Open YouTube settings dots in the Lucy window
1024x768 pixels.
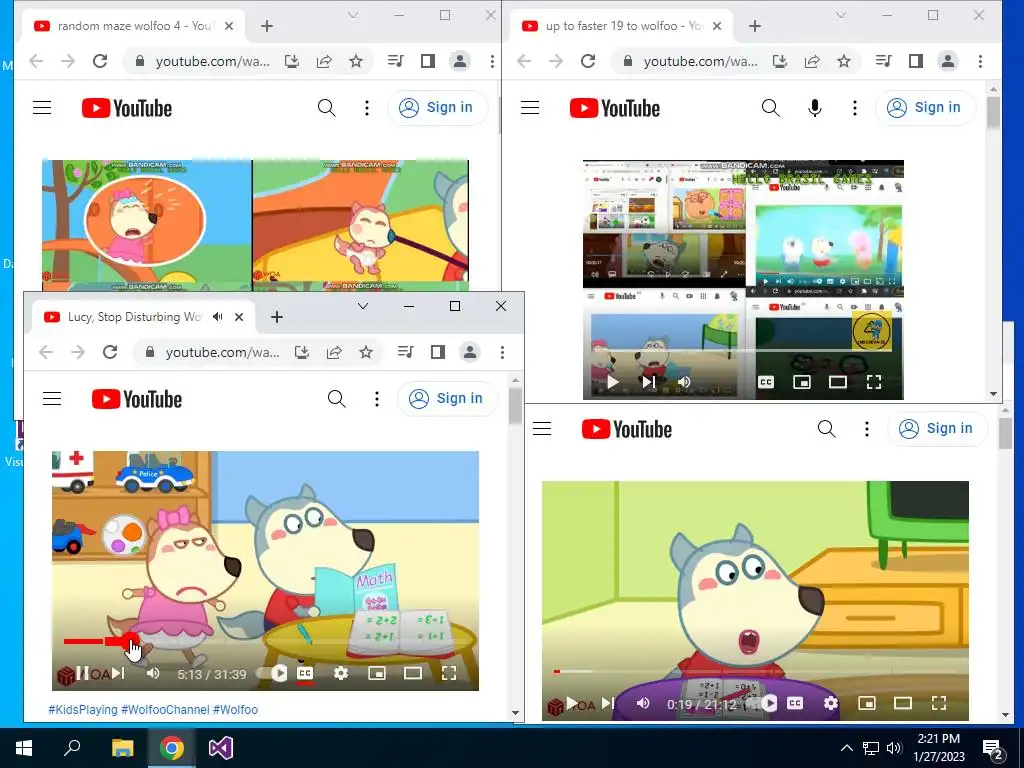click(377, 398)
